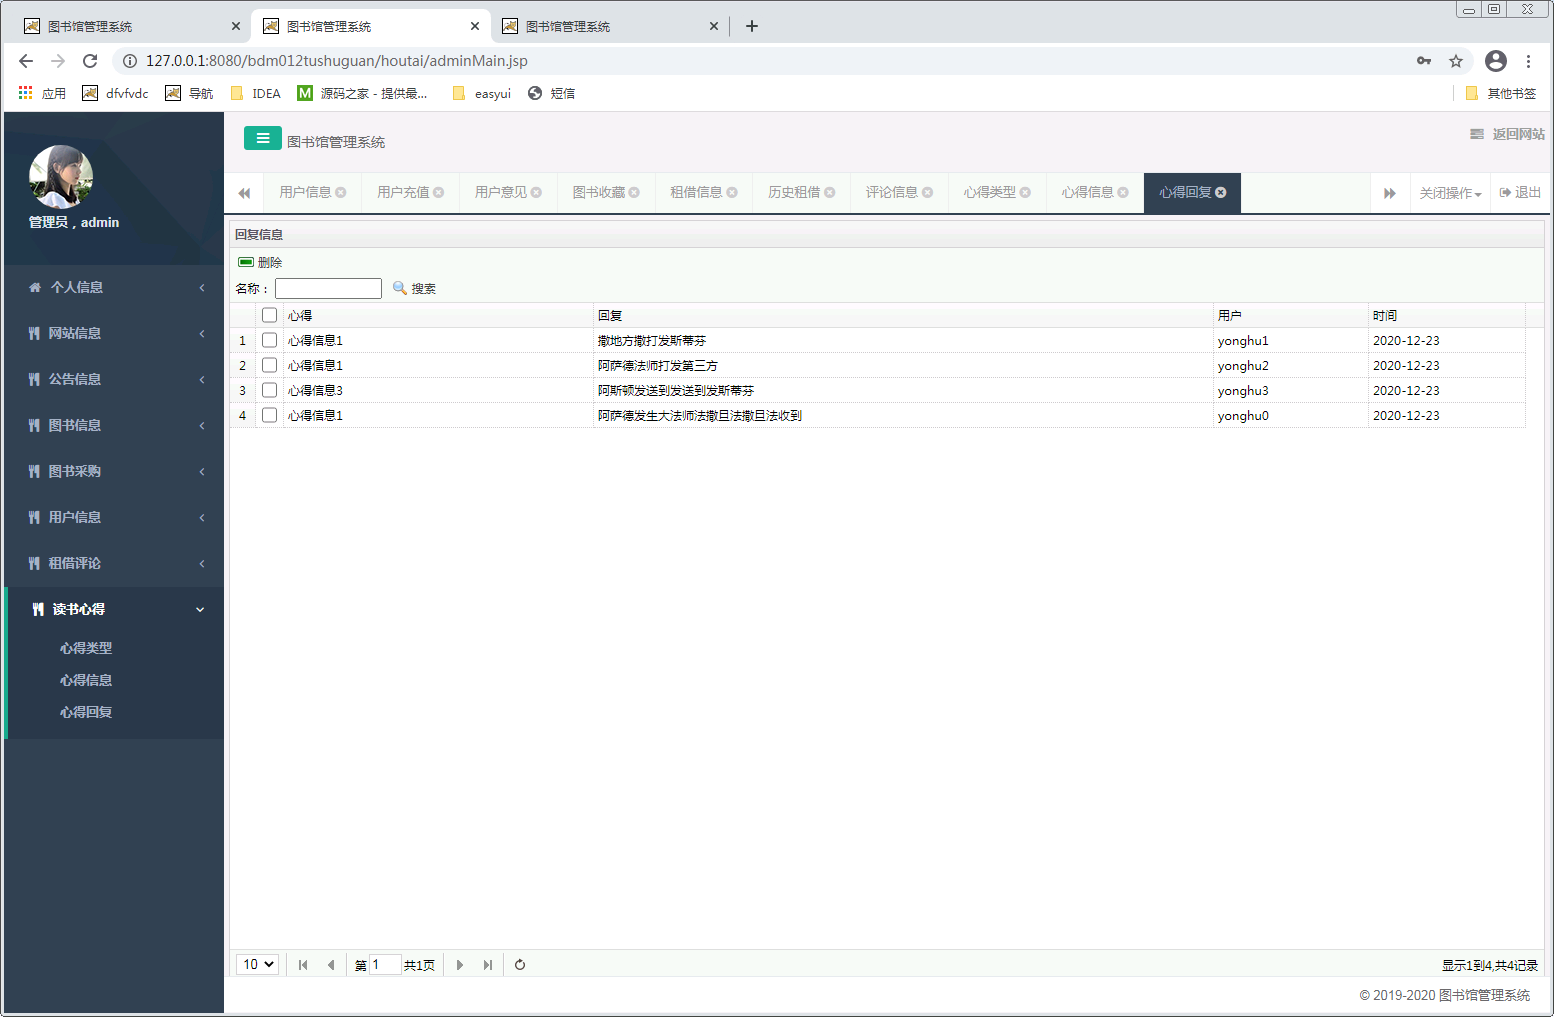Close the 心得类型 tab via its x icon

1025,192
